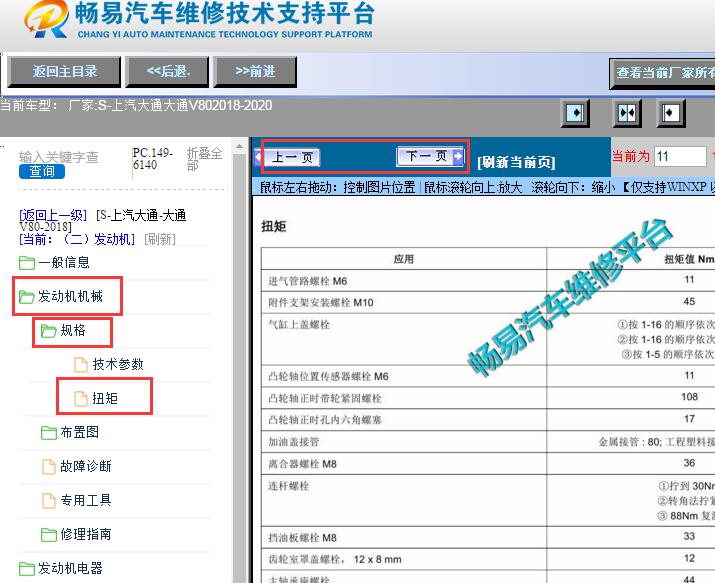Screen dimensions: 715x583
Task: Go forward with >>前进 button
Action: tap(255, 72)
